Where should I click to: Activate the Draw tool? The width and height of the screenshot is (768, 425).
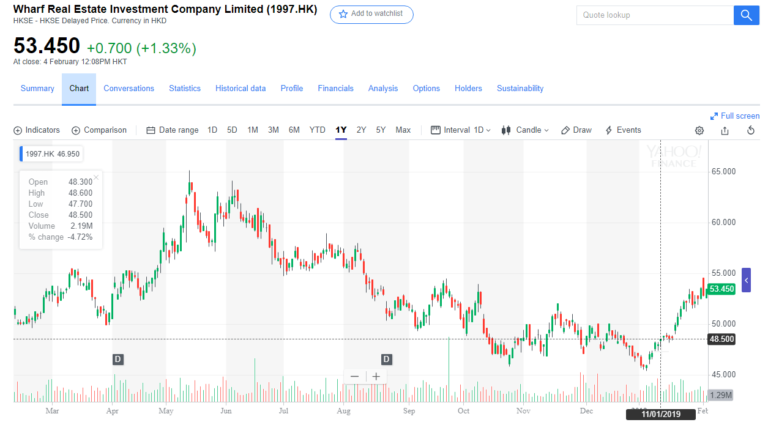tap(576, 130)
